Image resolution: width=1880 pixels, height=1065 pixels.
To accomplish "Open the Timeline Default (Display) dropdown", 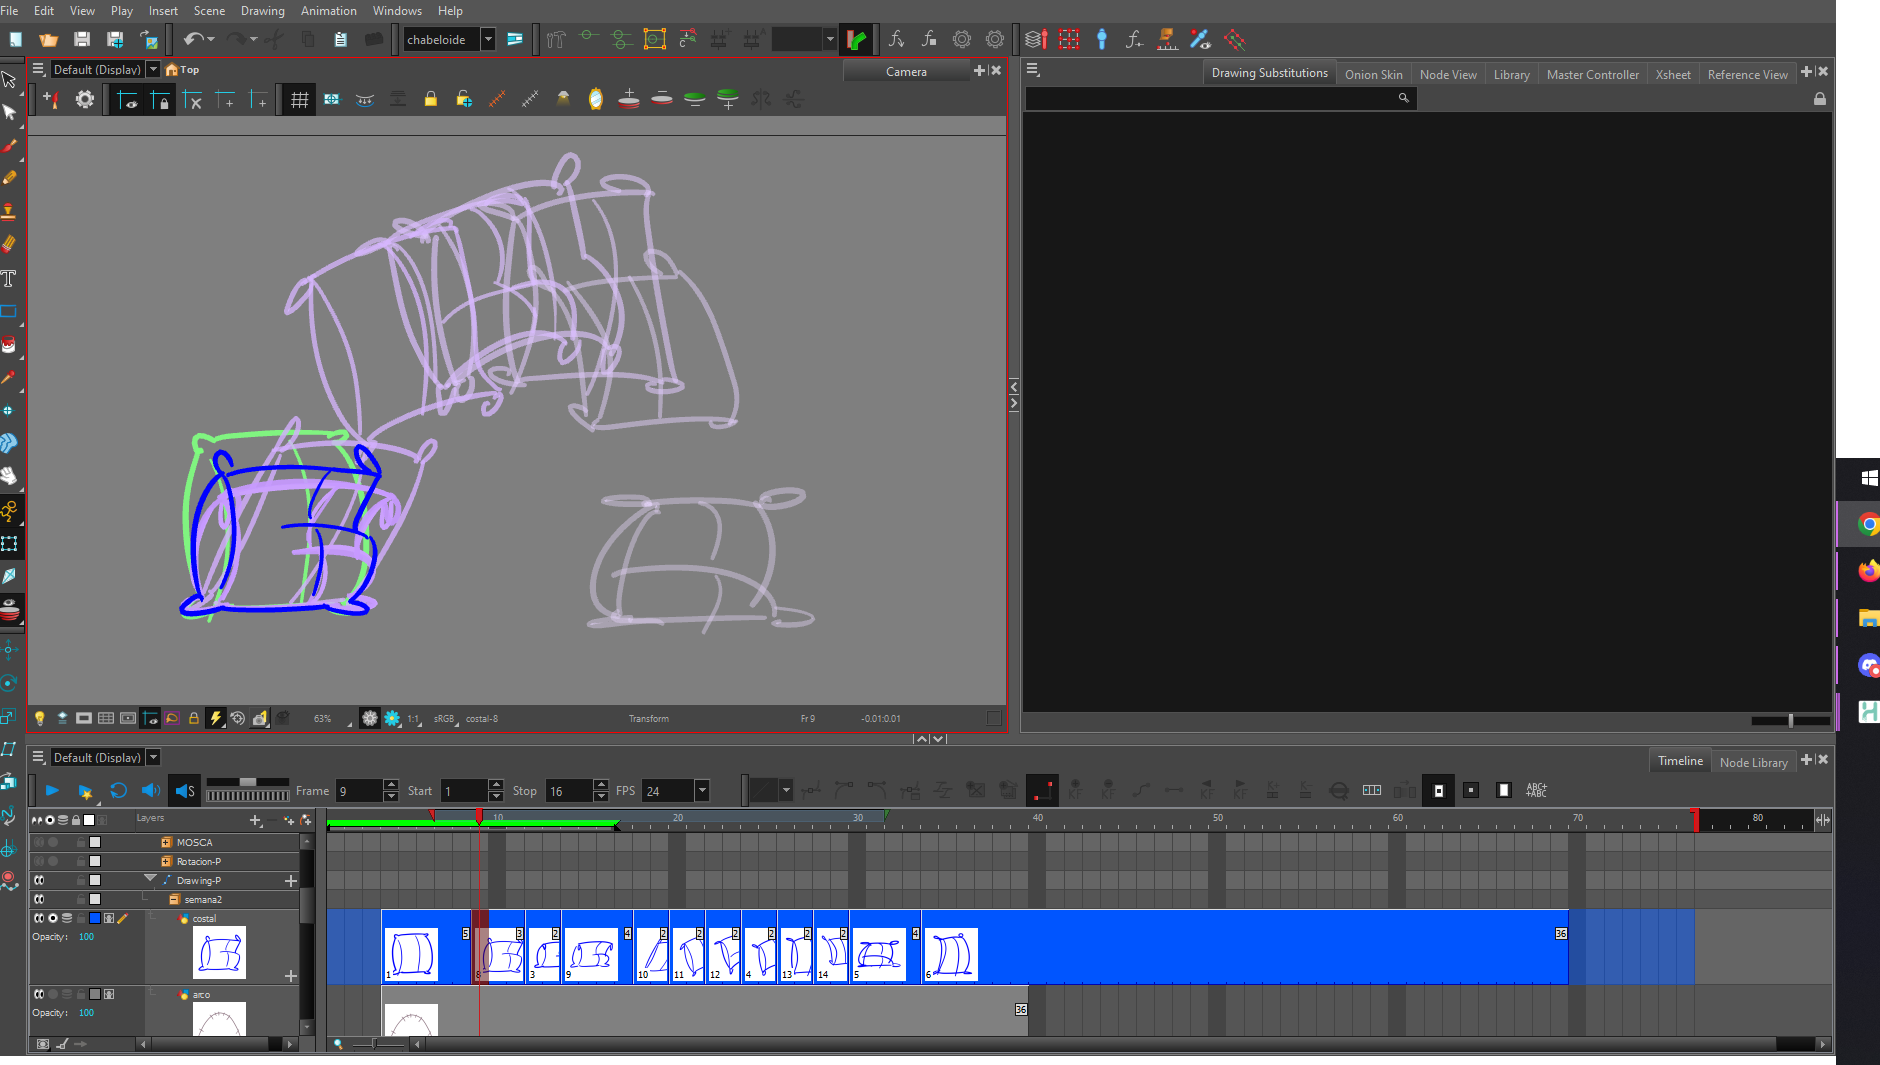I will point(153,757).
